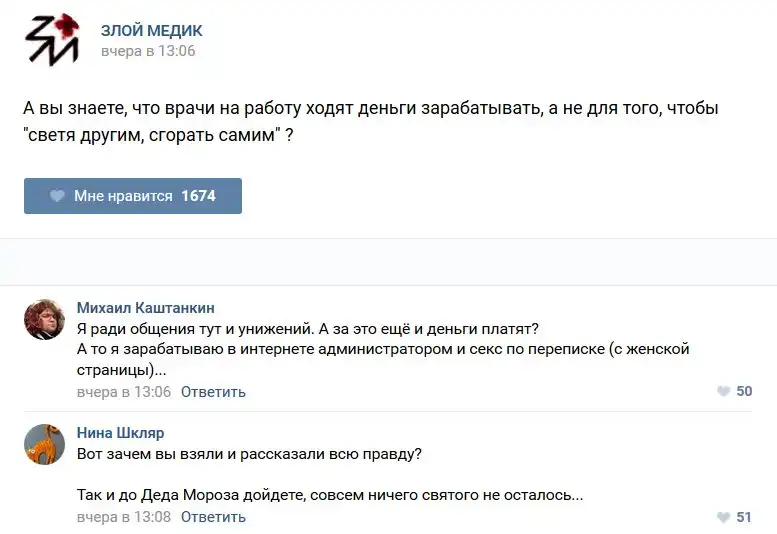Click the 51 likes count

(744, 517)
